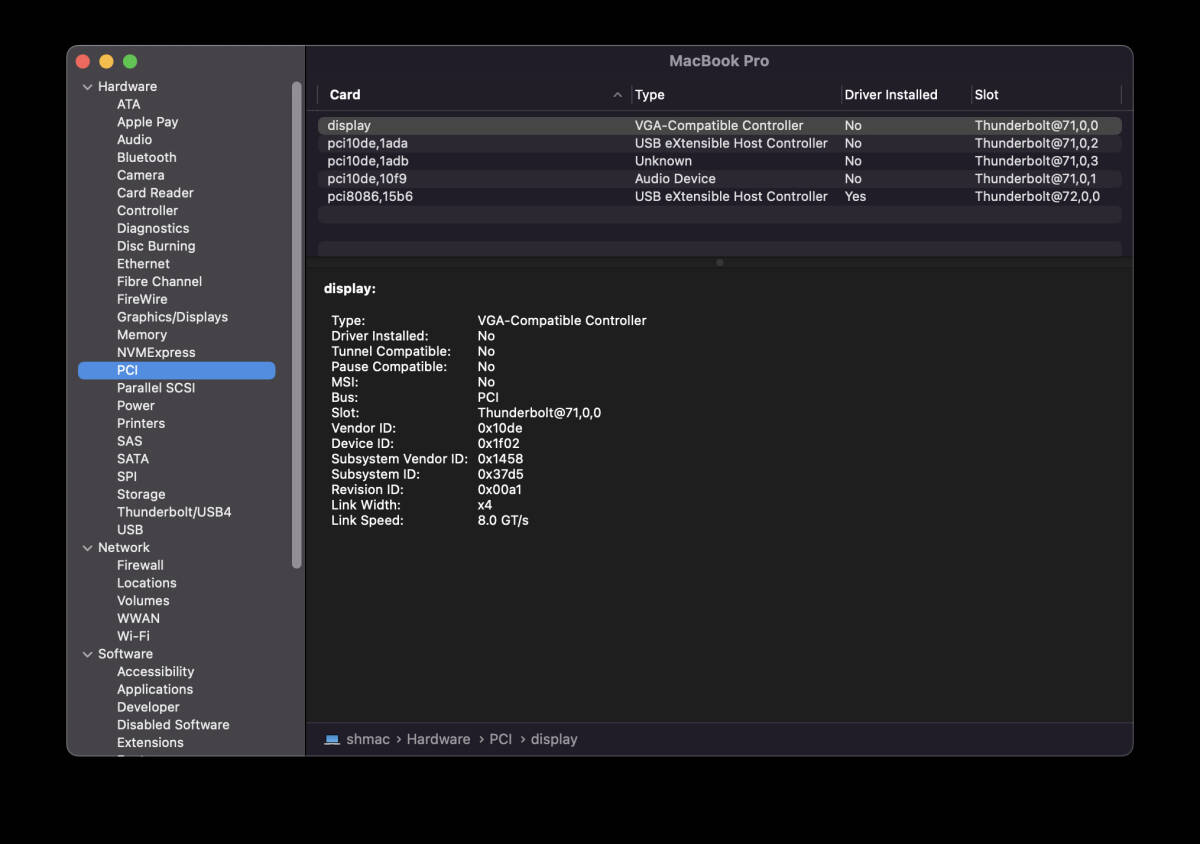The width and height of the screenshot is (1200, 844).
Task: Choose Wi-Fi under Network
Action: 133,636
